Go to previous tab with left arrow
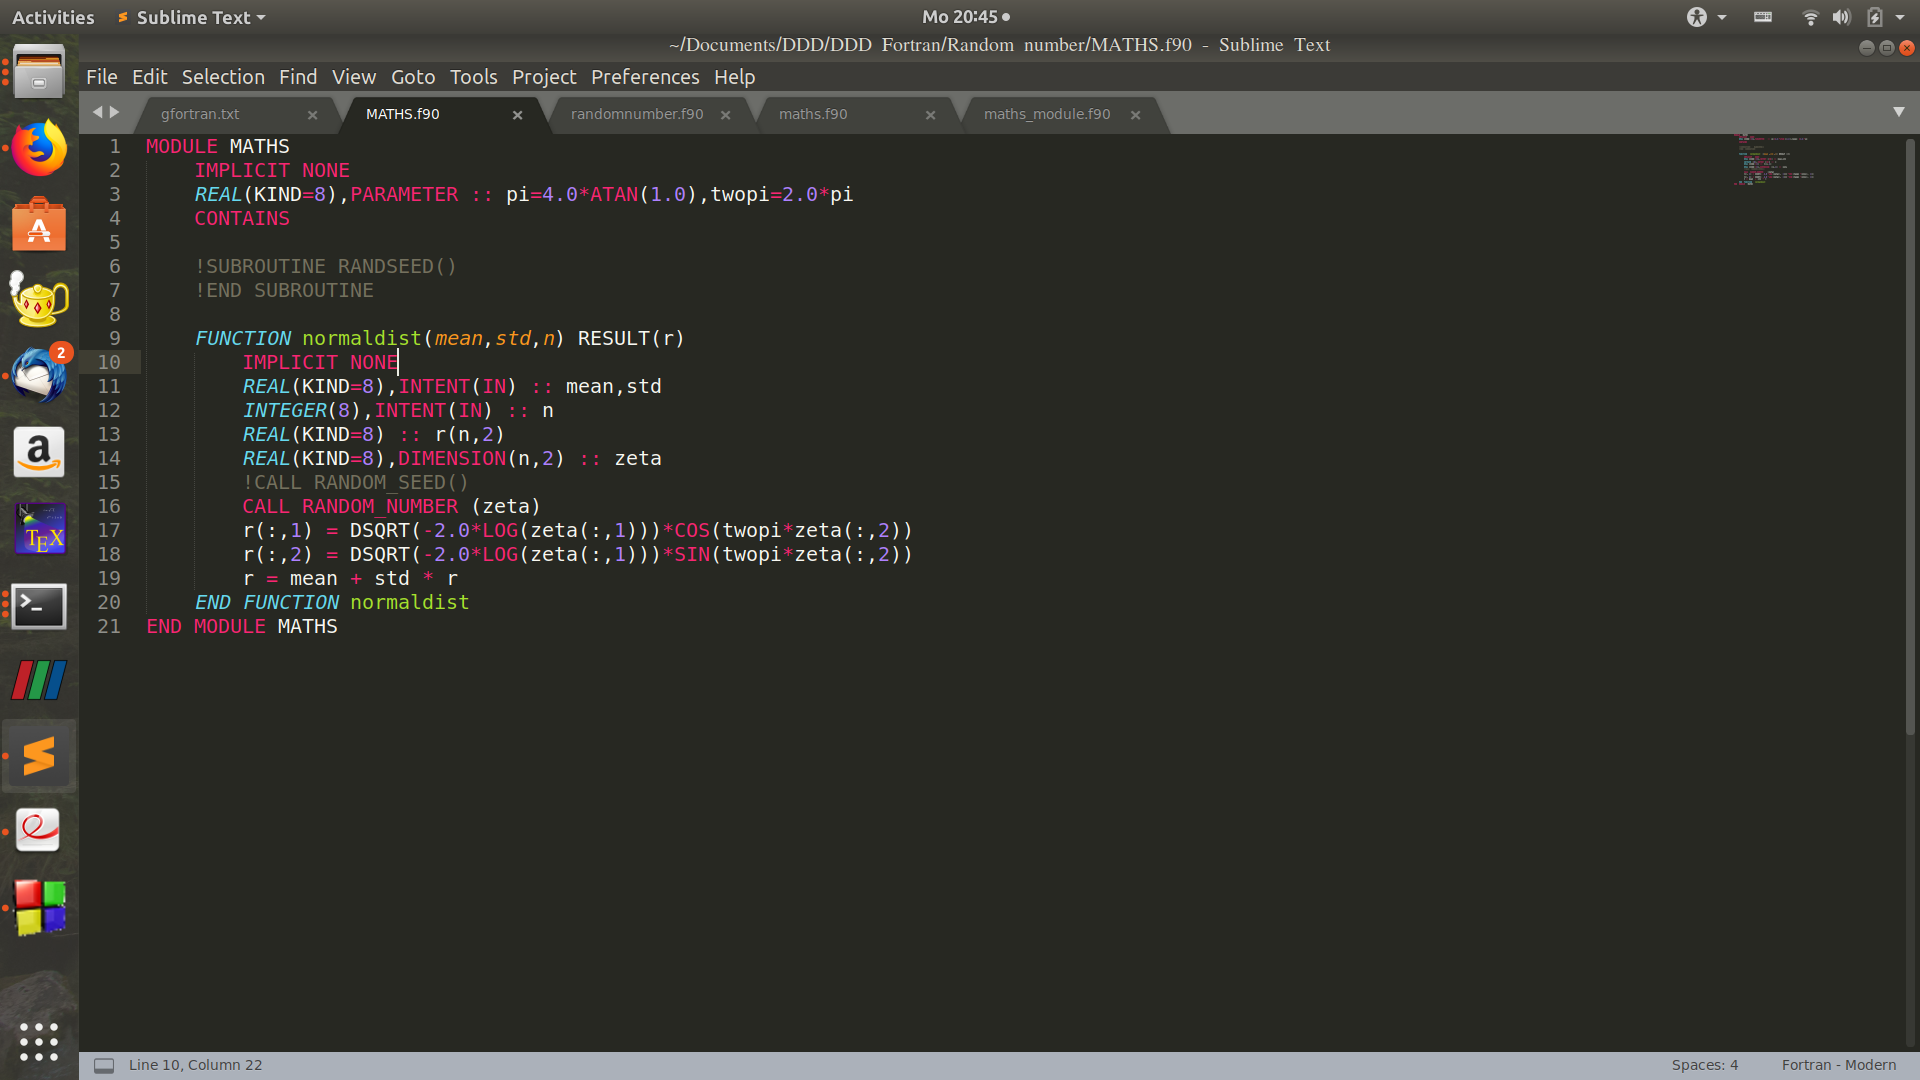Image resolution: width=1920 pixels, height=1080 pixels. click(x=97, y=112)
